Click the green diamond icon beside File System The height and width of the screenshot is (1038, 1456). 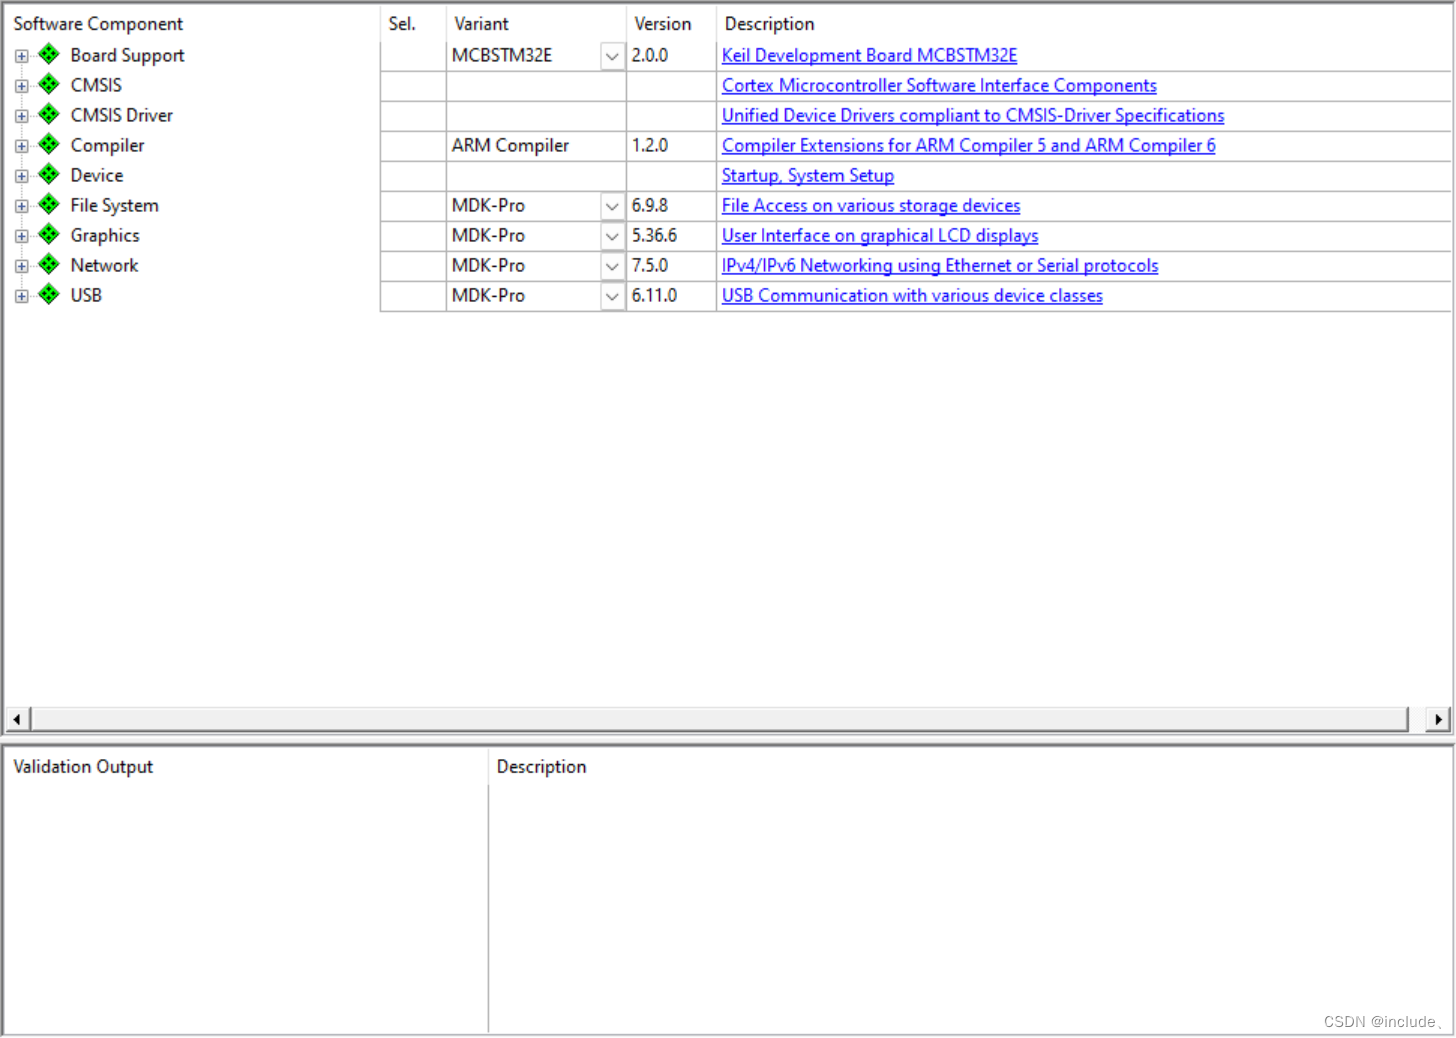[49, 204]
